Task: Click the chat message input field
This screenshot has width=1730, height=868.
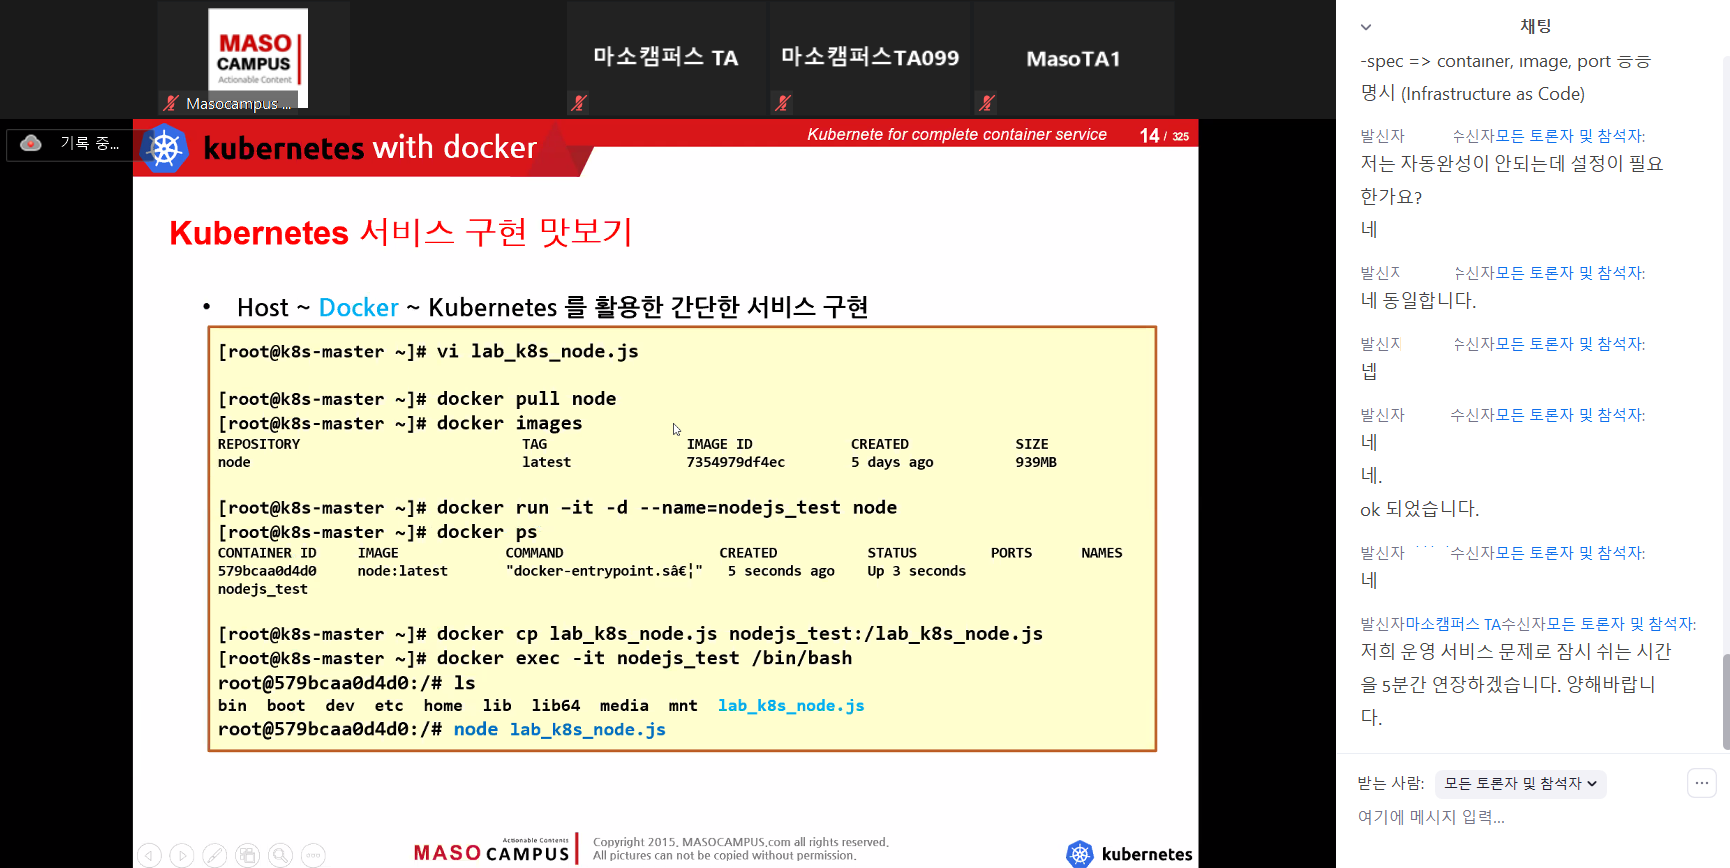Action: click(1500, 817)
